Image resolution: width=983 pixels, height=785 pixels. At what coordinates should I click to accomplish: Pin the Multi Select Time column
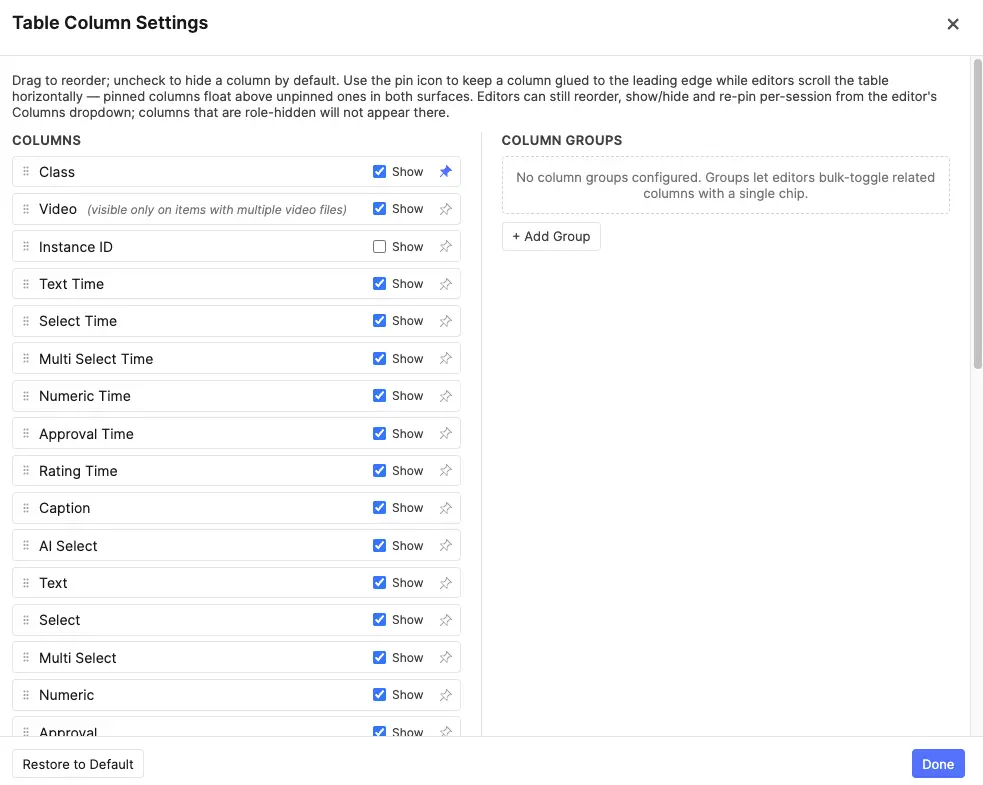pyautogui.click(x=446, y=359)
